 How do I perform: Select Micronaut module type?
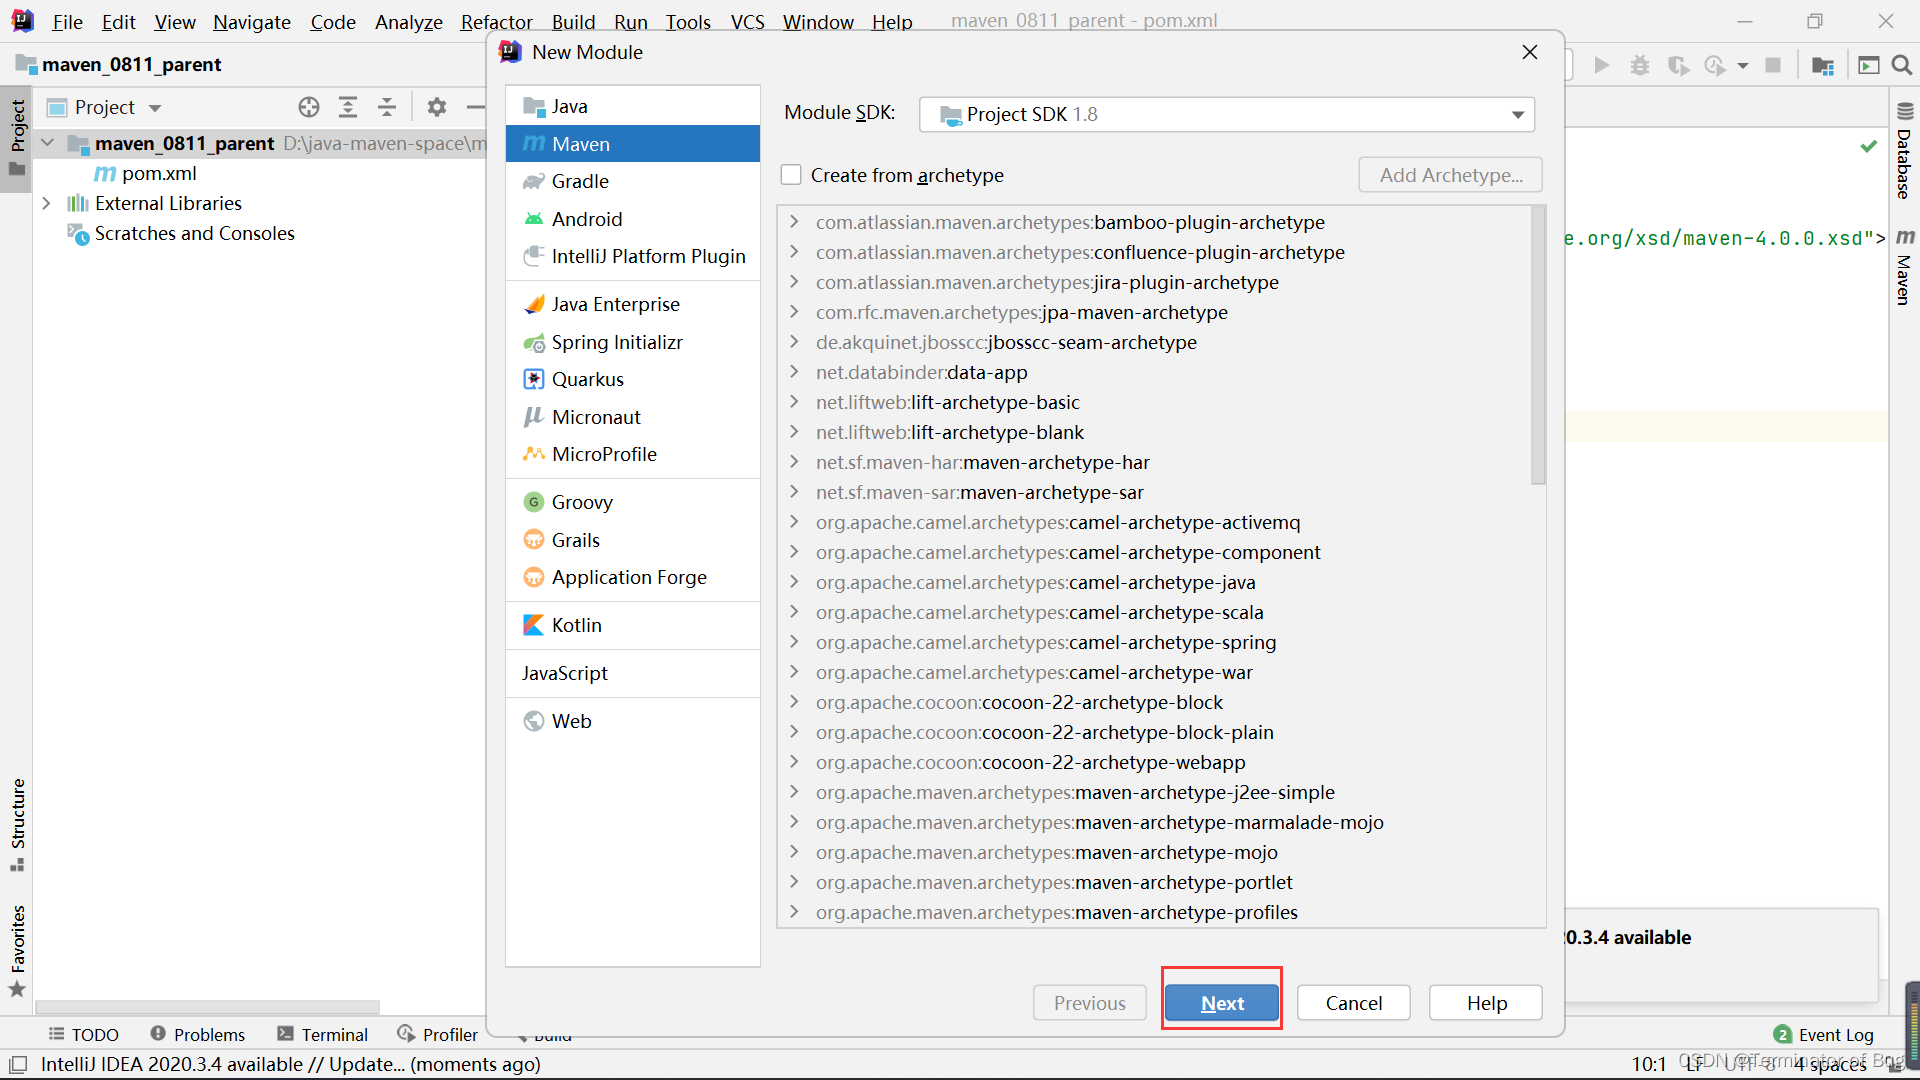coord(632,417)
